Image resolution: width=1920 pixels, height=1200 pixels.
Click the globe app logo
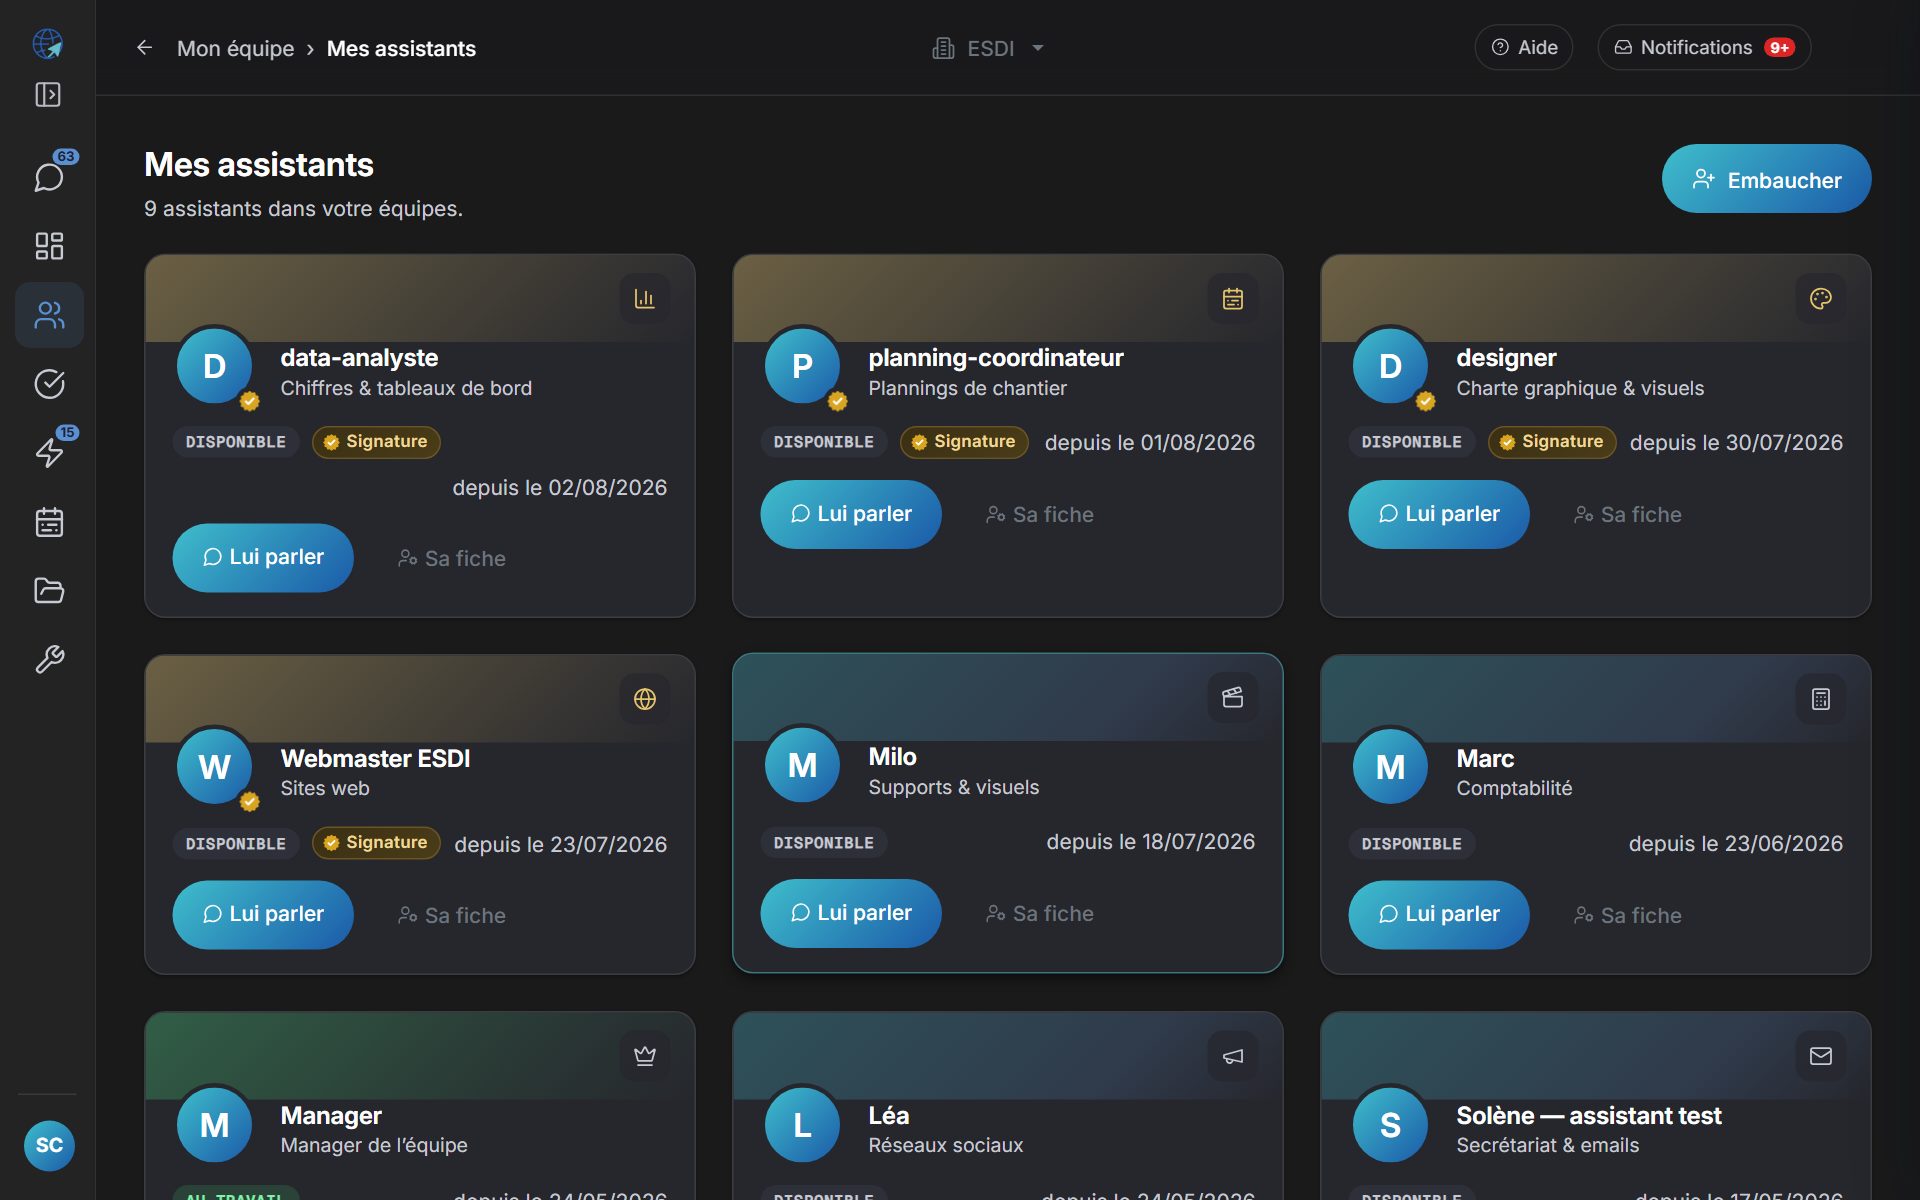(x=48, y=44)
